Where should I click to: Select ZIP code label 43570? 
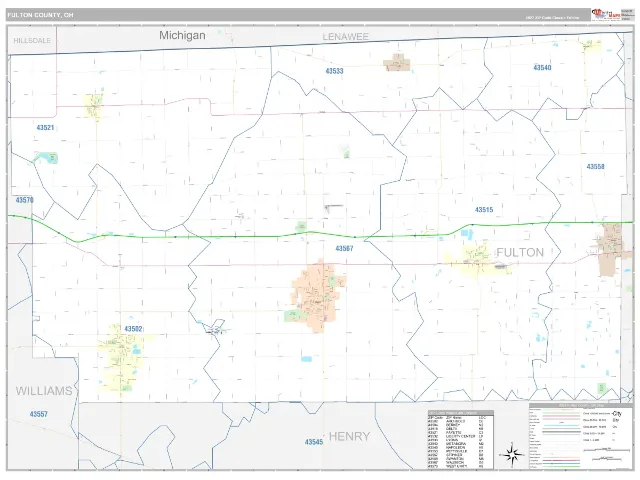click(24, 200)
